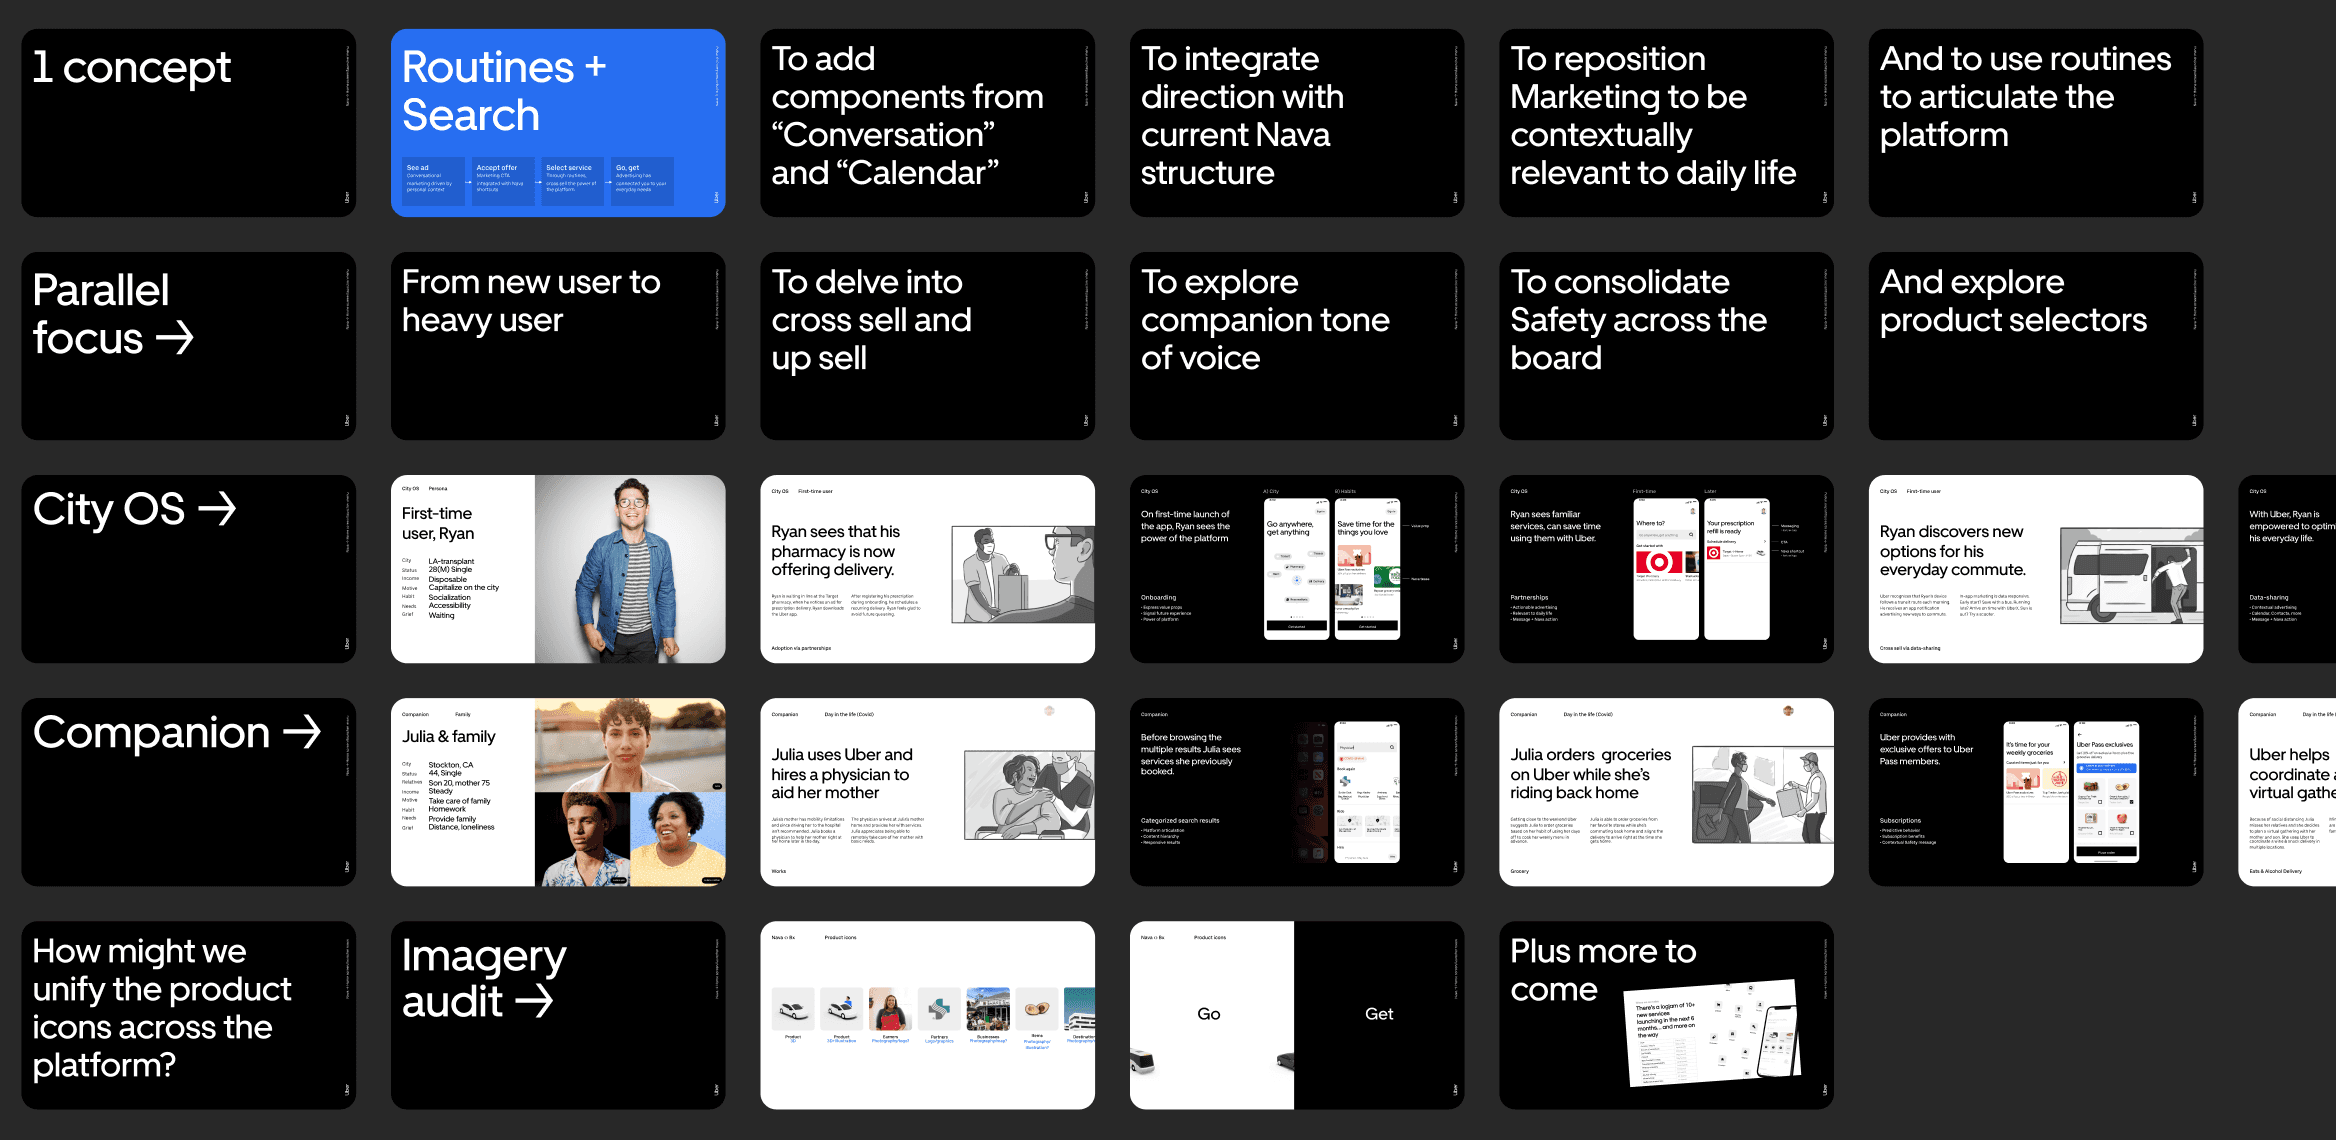Click the young man's photo in floral shirt
2336x1140 pixels.
[582, 839]
